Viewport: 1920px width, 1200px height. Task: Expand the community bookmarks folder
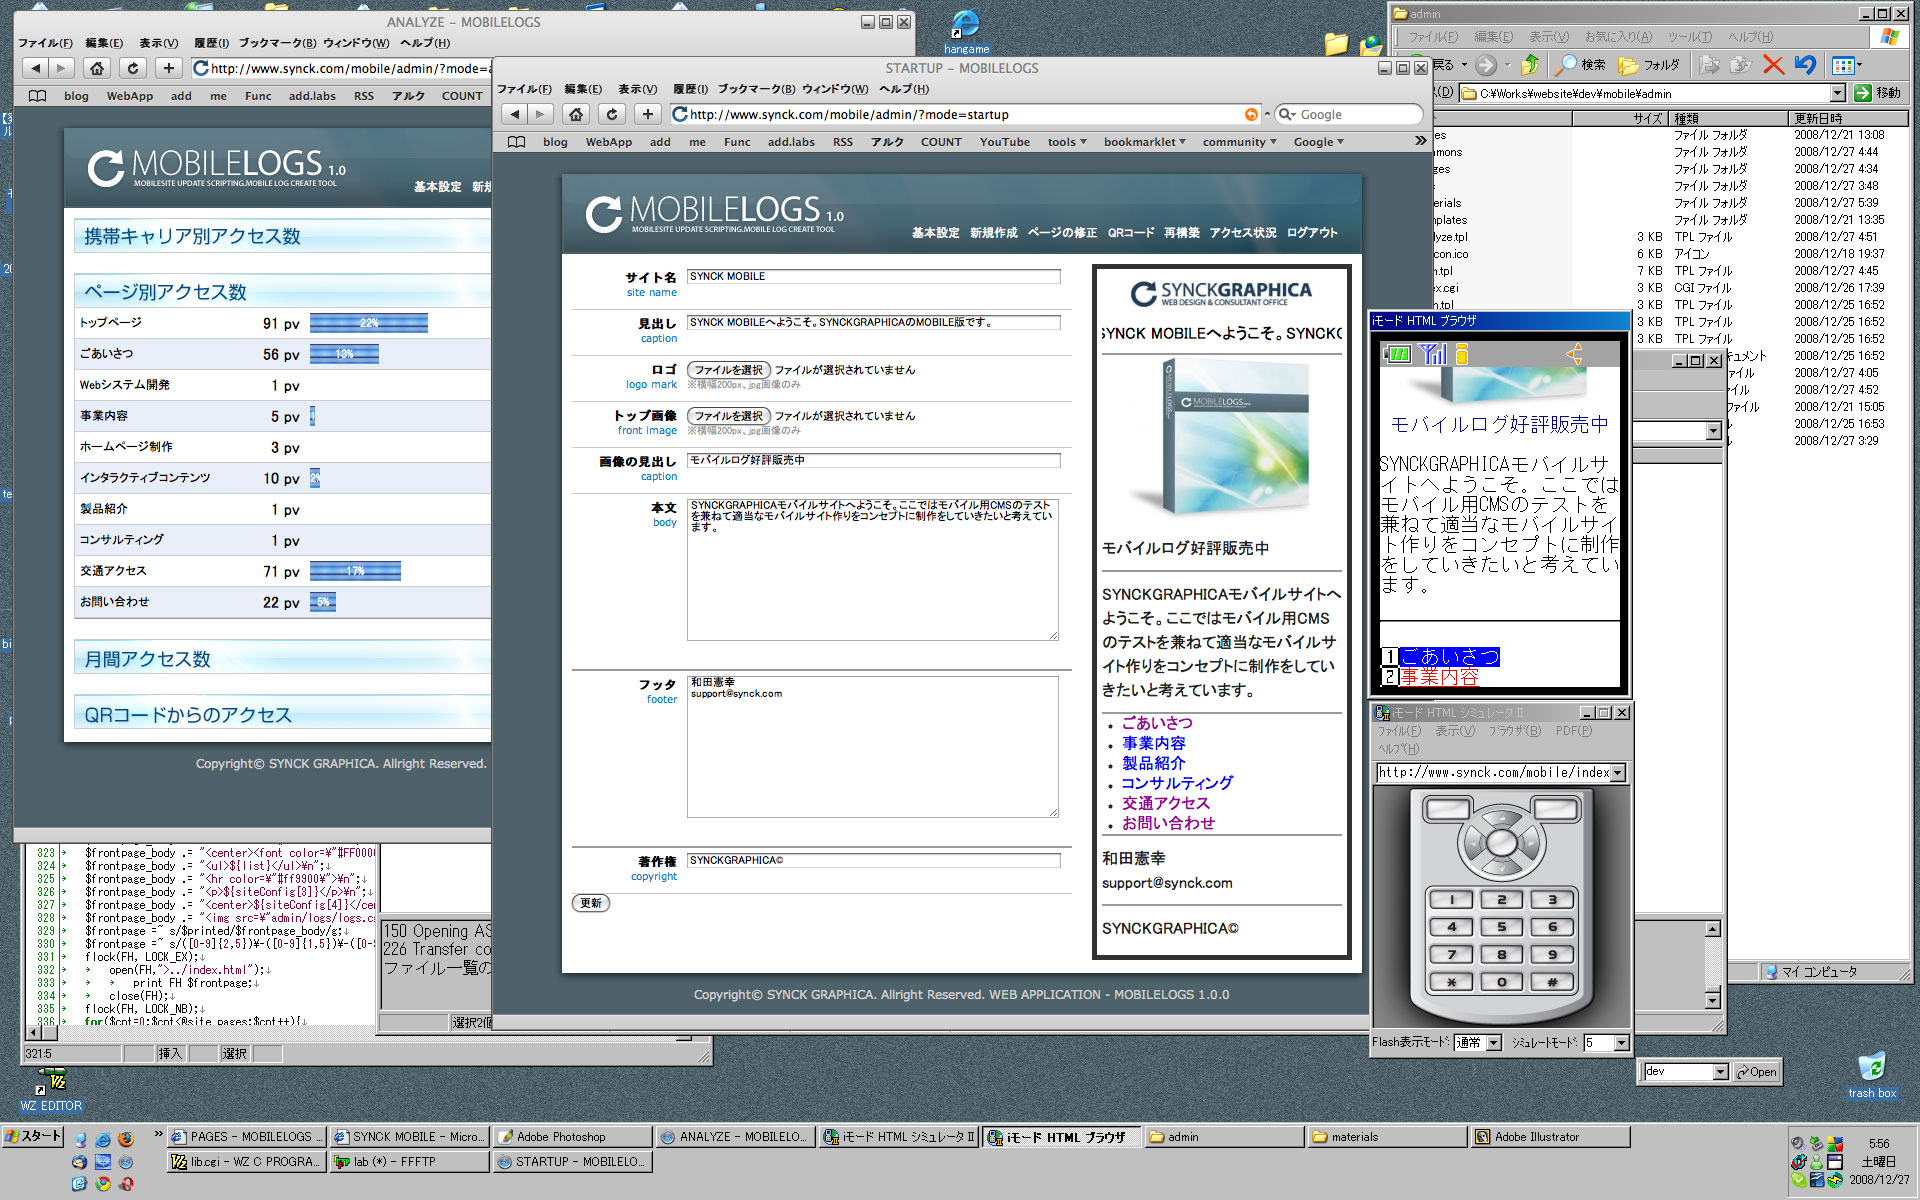coord(1240,142)
